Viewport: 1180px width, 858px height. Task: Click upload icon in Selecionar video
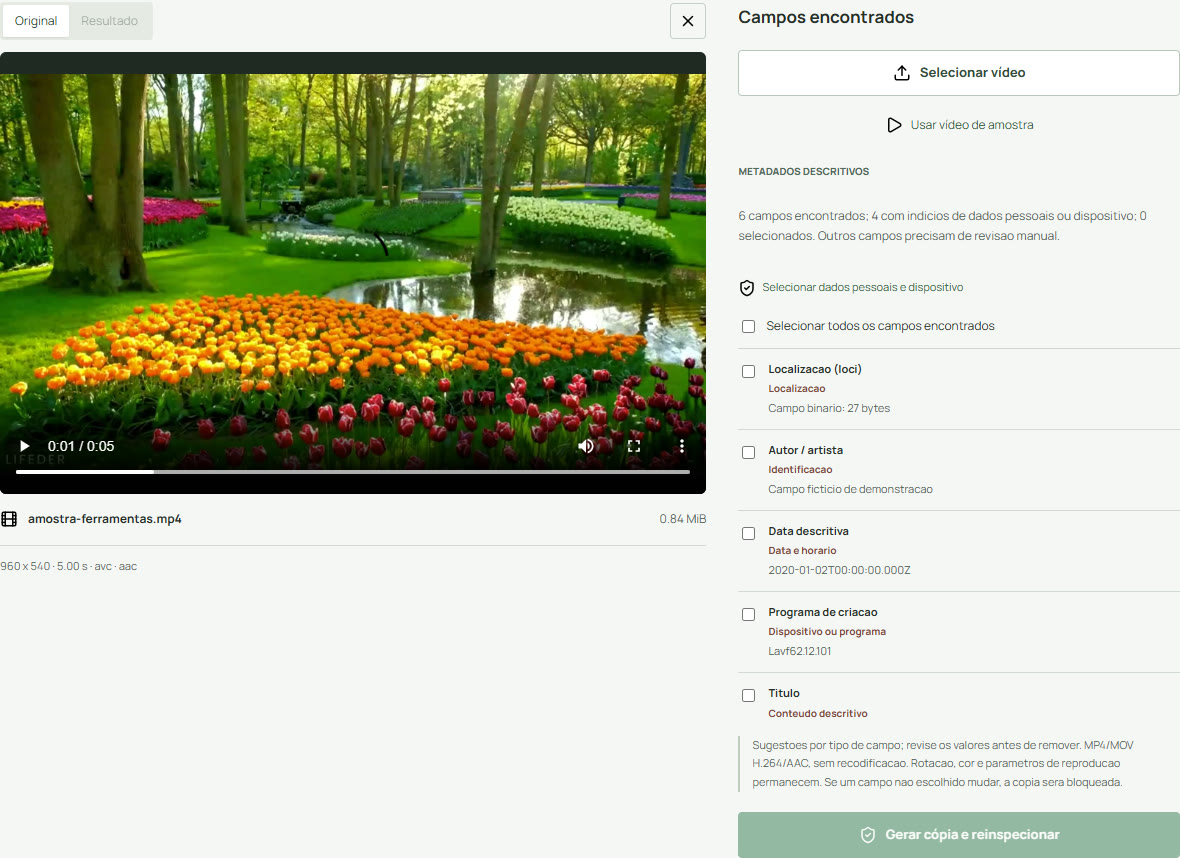point(902,73)
